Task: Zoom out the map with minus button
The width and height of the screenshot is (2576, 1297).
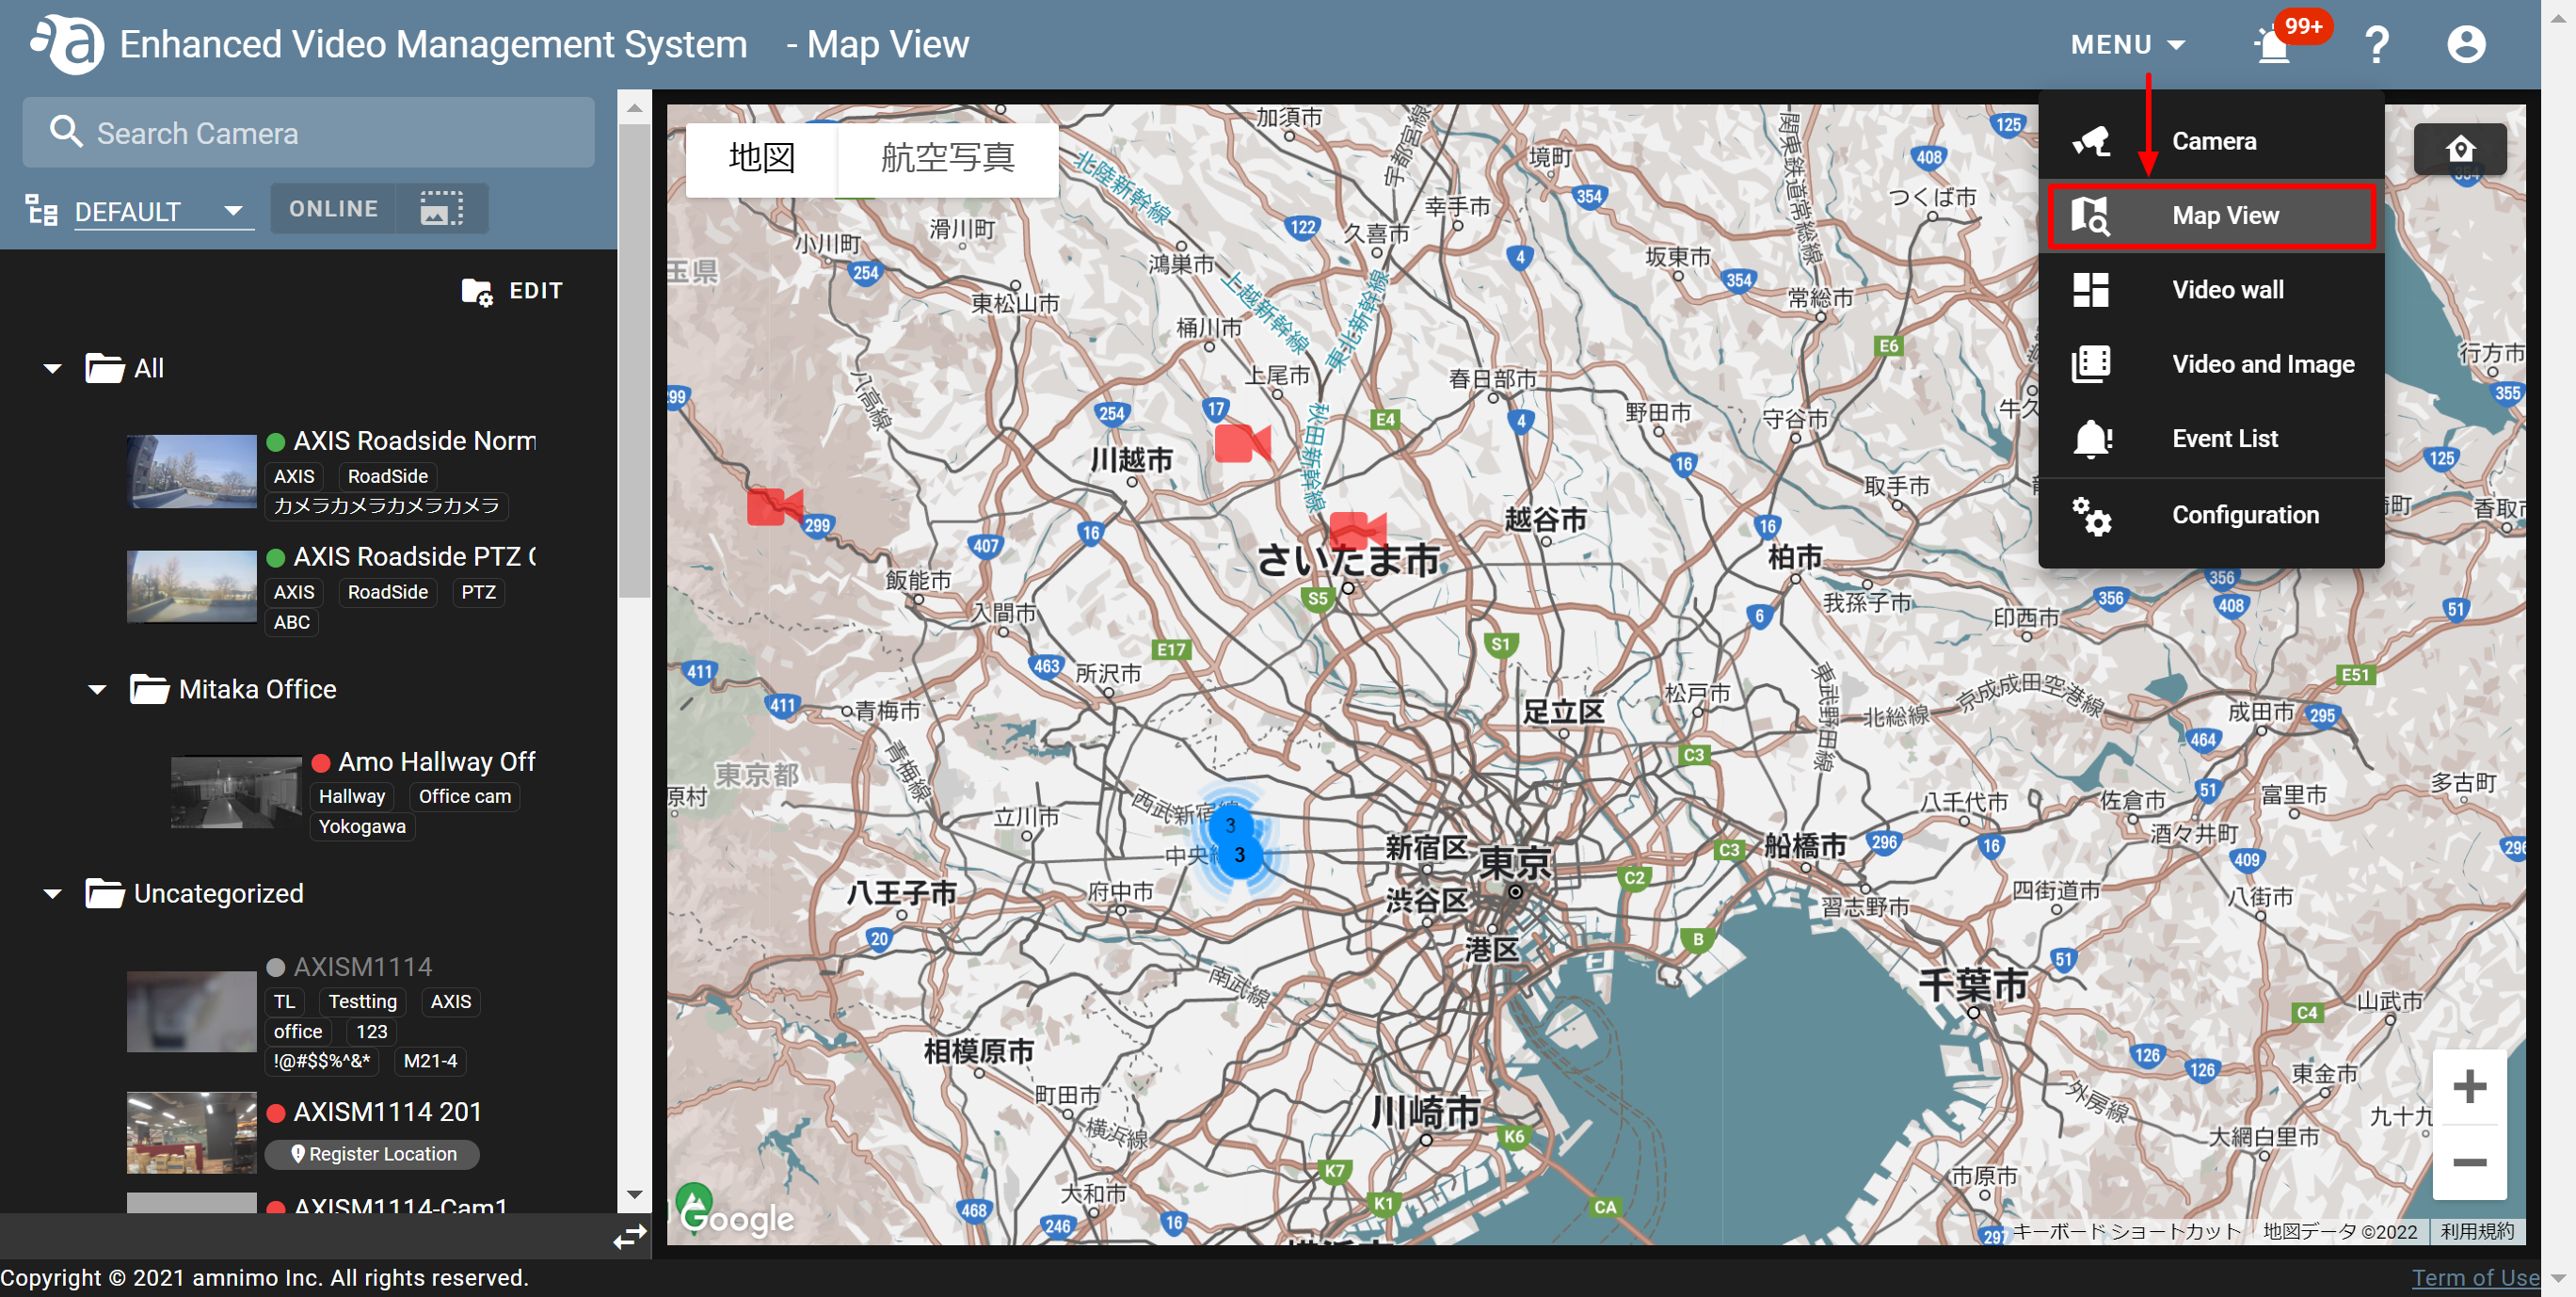Action: tap(2469, 1162)
